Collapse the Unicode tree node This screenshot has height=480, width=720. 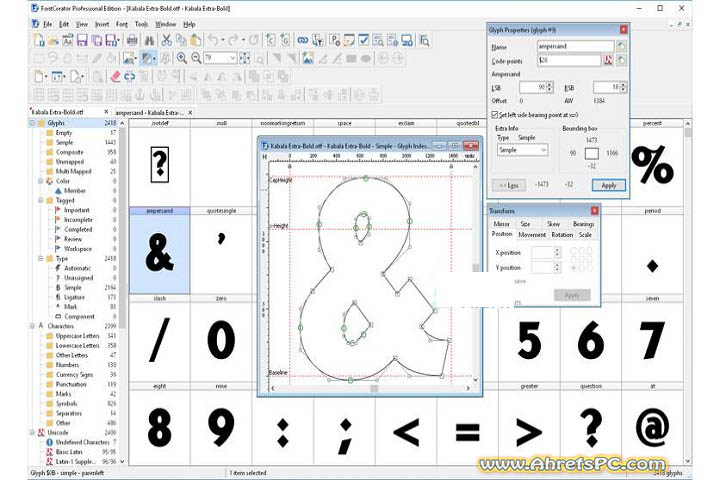[32, 433]
